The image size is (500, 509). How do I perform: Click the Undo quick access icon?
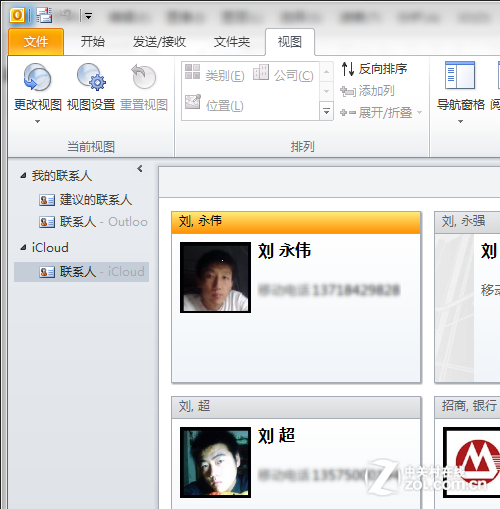pyautogui.click(x=66, y=15)
